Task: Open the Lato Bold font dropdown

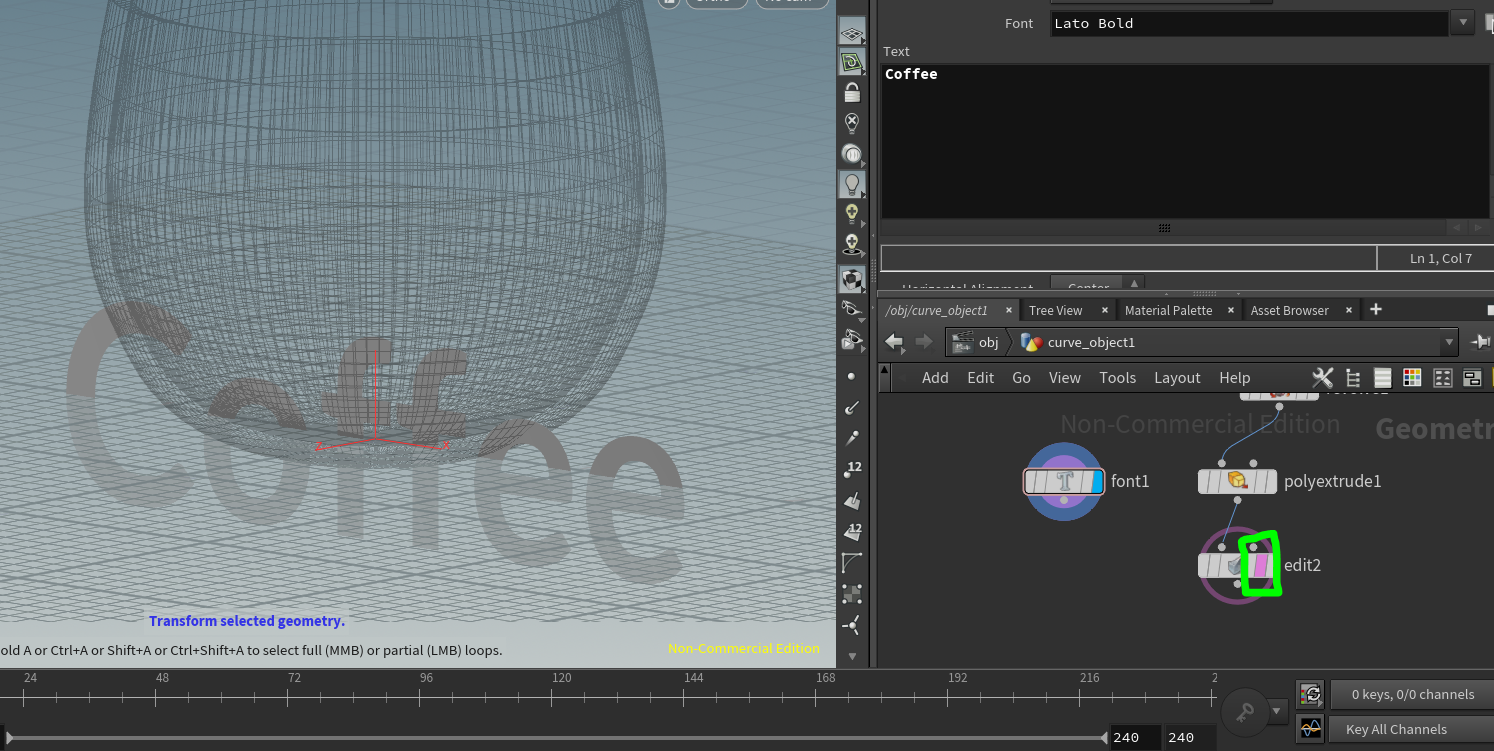Action: click(x=1462, y=22)
